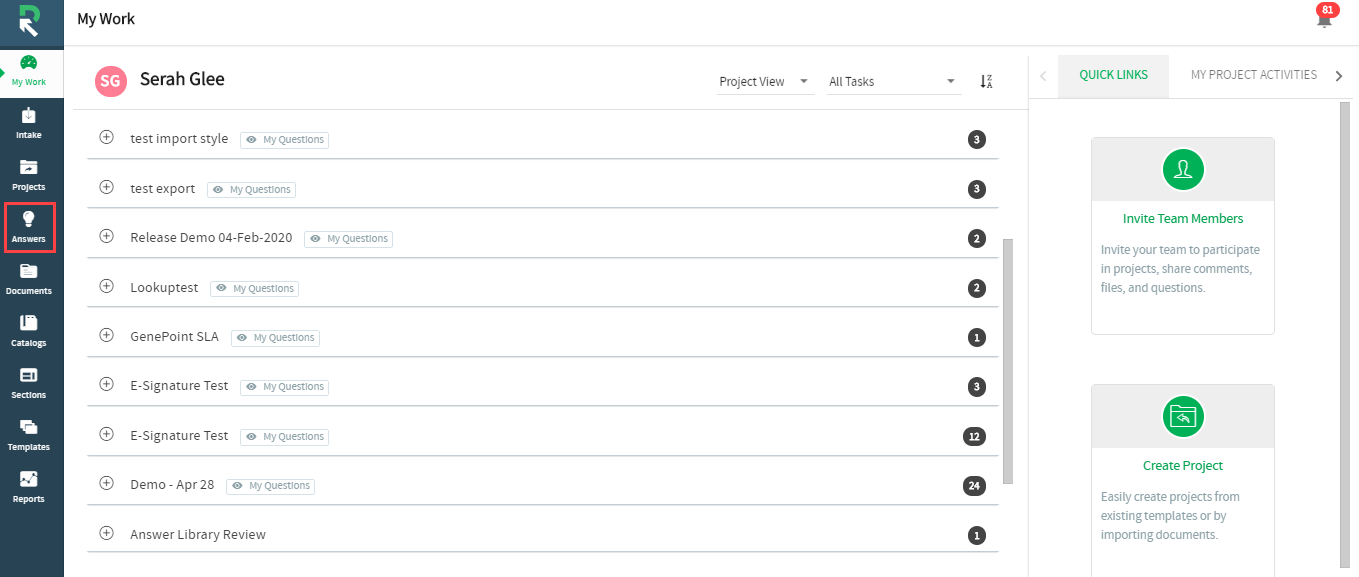Screen dimensions: 1359x577
Task: Expand the Lookuptest project row
Action: tap(107, 287)
